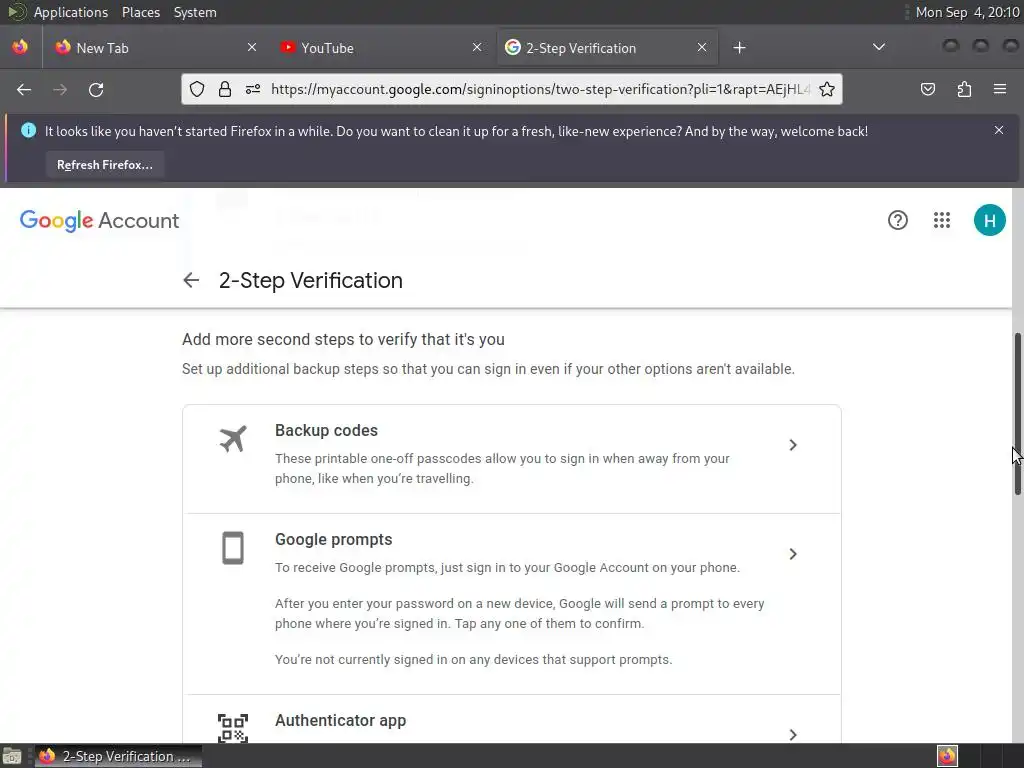Open the tracking protection shield icon
This screenshot has height=768, width=1024.
pyautogui.click(x=197, y=89)
